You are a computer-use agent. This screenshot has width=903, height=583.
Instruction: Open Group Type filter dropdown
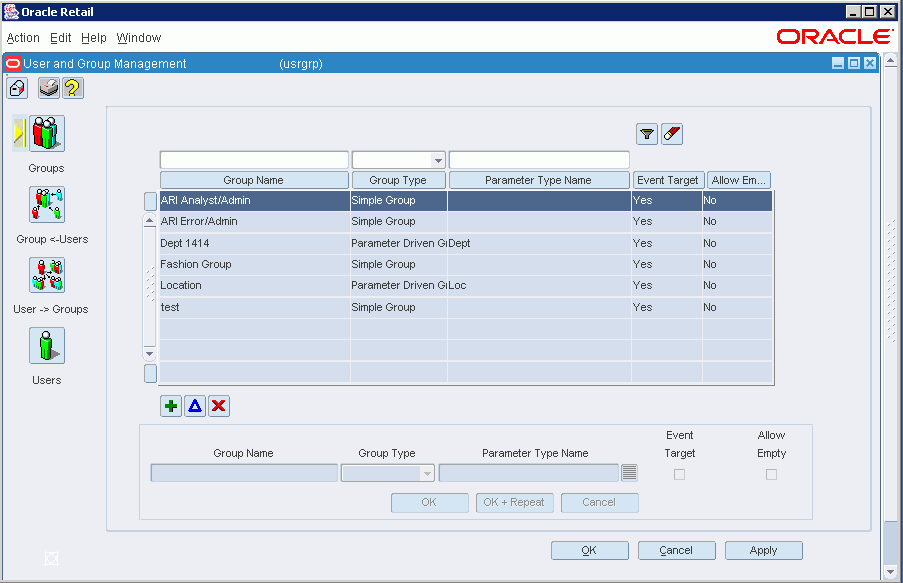(438, 160)
